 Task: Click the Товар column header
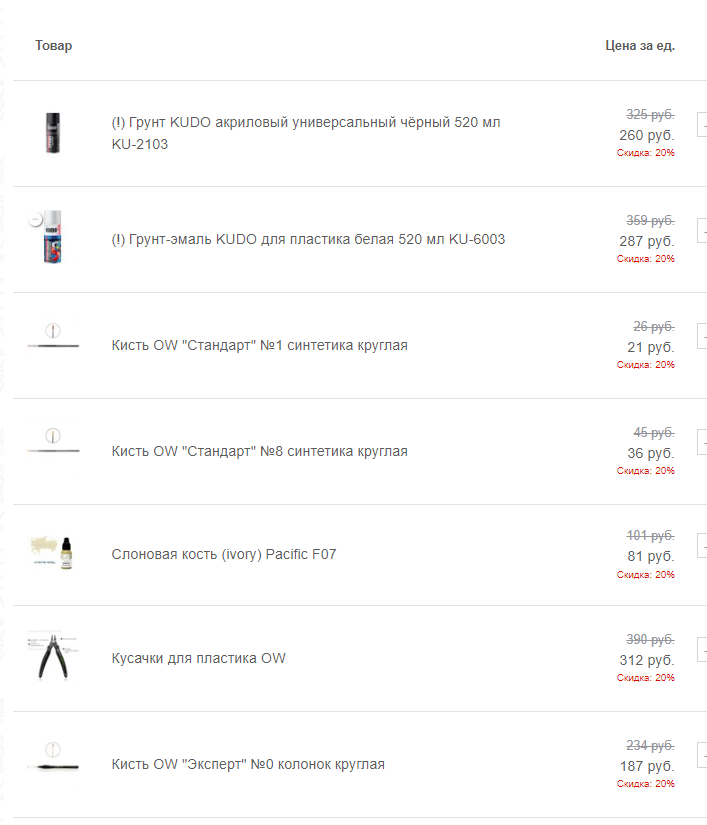[54, 45]
